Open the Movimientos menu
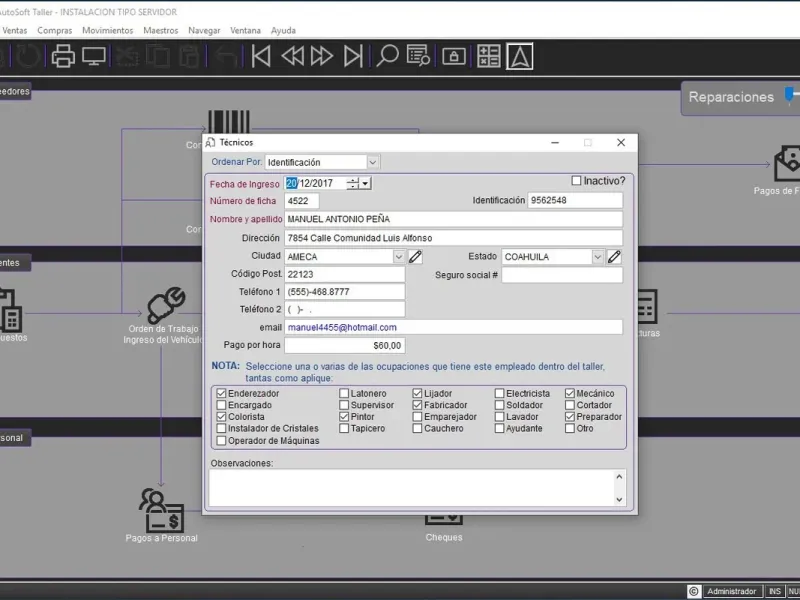The image size is (800, 600). (108, 31)
